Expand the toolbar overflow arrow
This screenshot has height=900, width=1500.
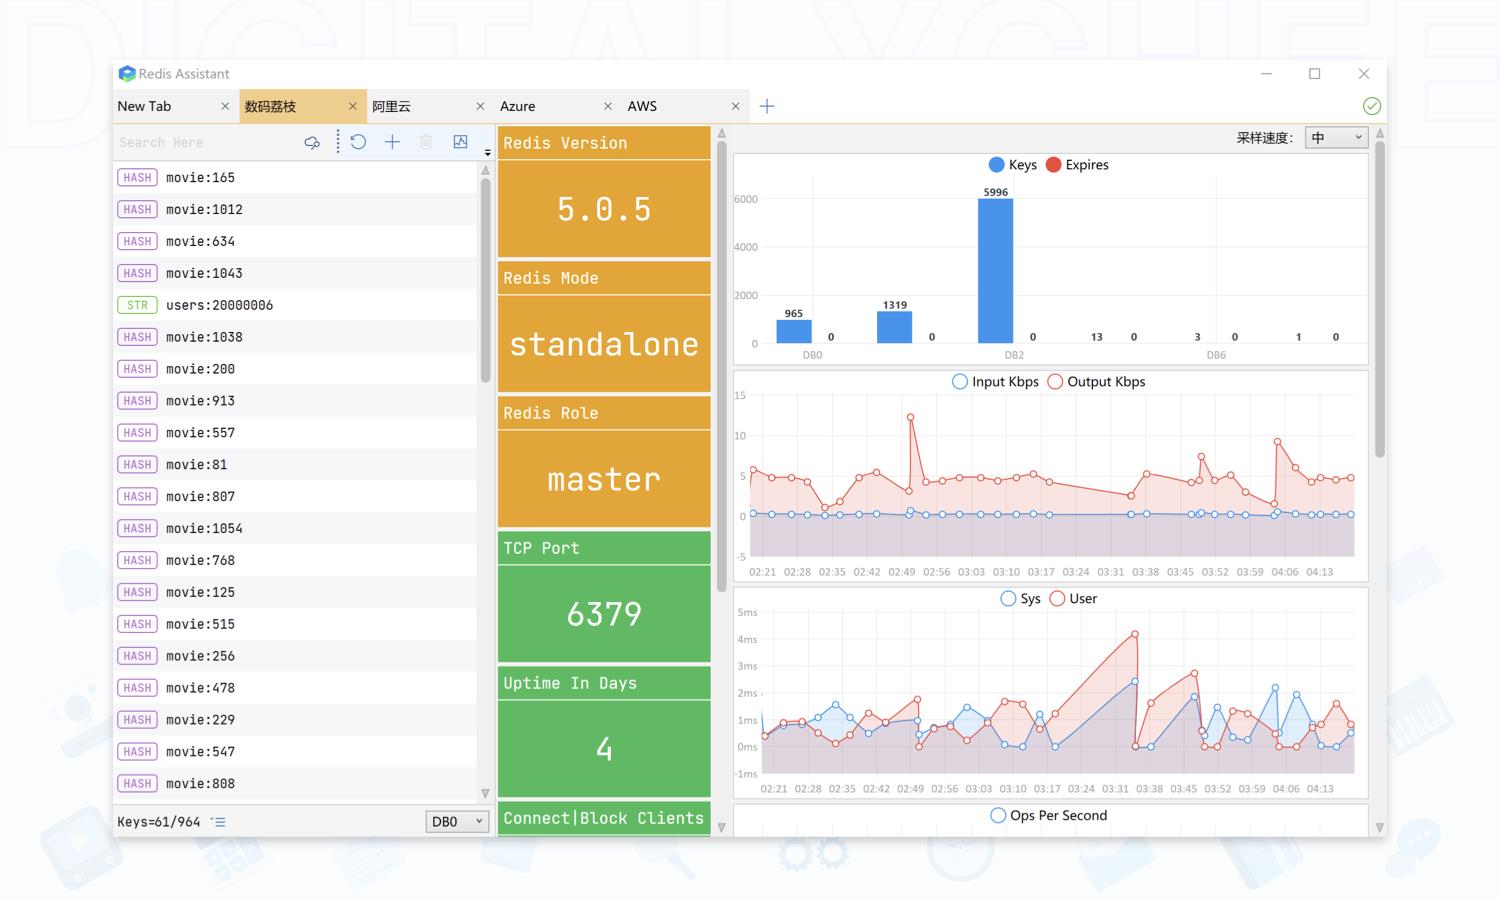(x=488, y=152)
